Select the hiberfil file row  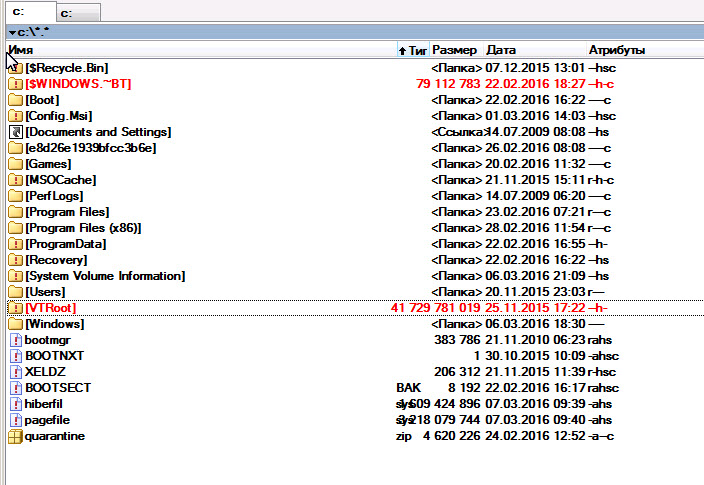46,404
